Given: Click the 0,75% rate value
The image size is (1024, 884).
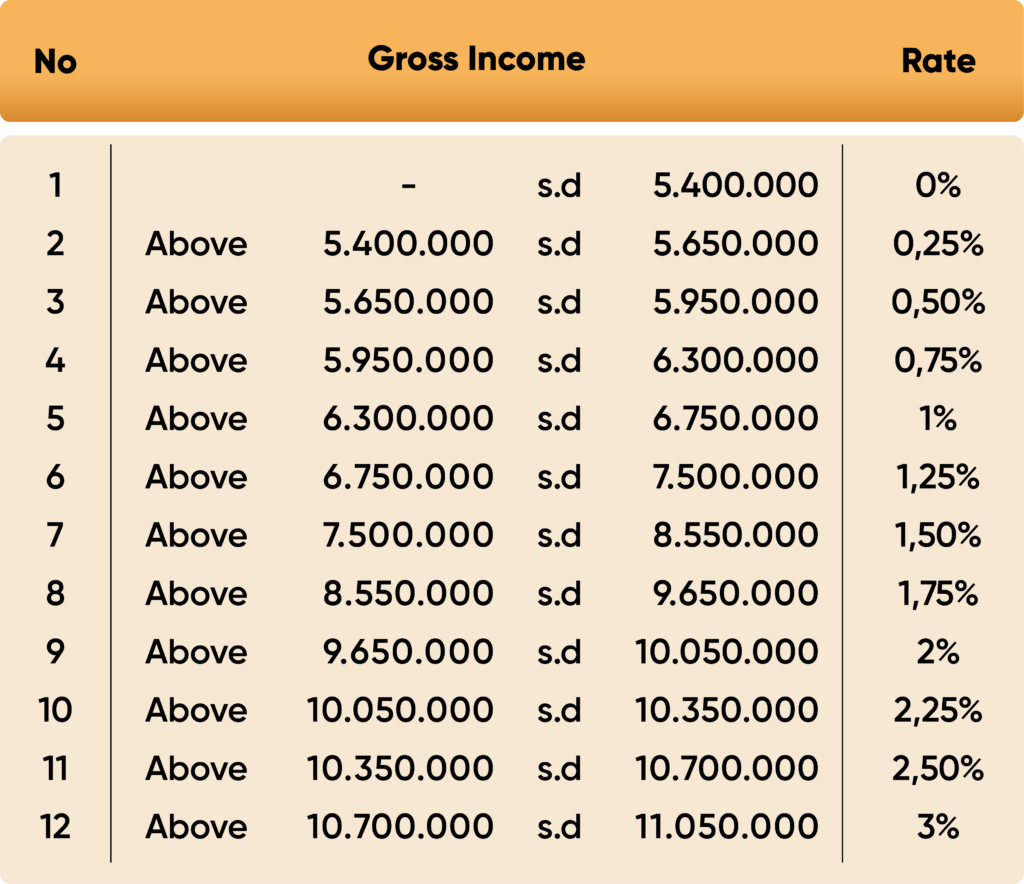Looking at the screenshot, I should [938, 360].
